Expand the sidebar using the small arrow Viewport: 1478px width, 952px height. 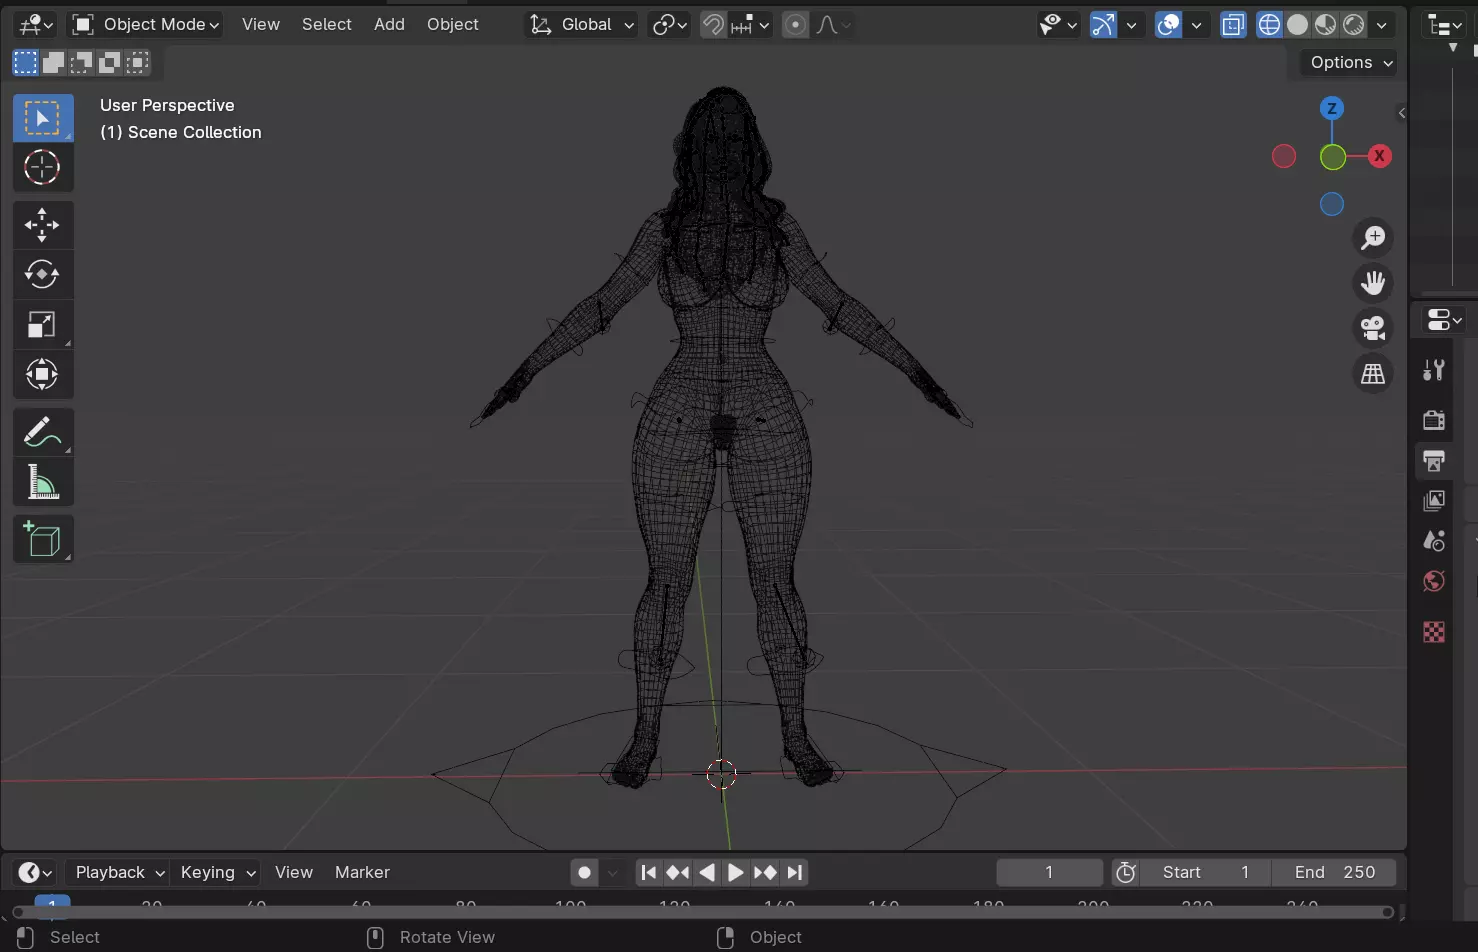pos(1402,113)
